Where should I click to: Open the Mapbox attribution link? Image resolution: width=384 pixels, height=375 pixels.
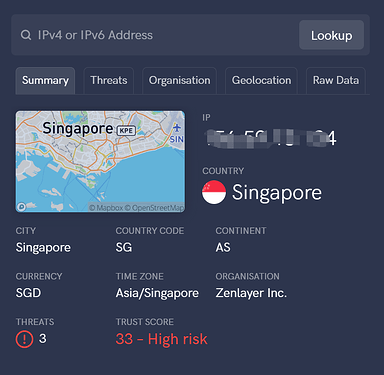106,208
